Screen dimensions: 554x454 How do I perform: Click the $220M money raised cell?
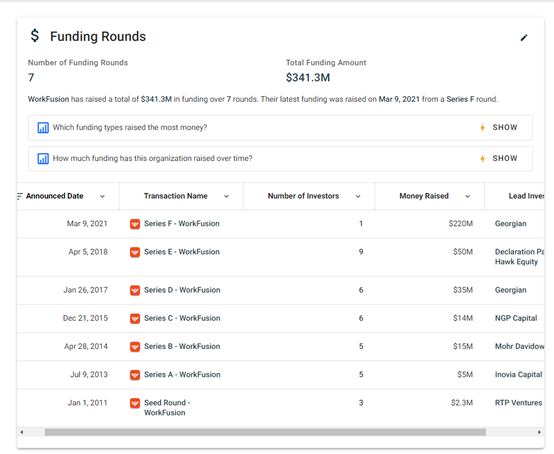coord(461,224)
